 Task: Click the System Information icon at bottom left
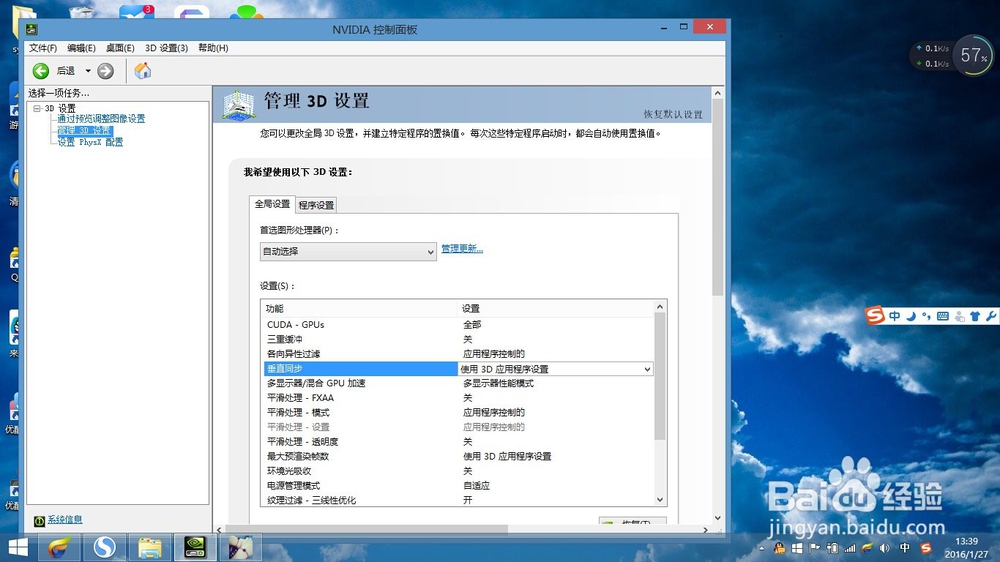[39, 521]
